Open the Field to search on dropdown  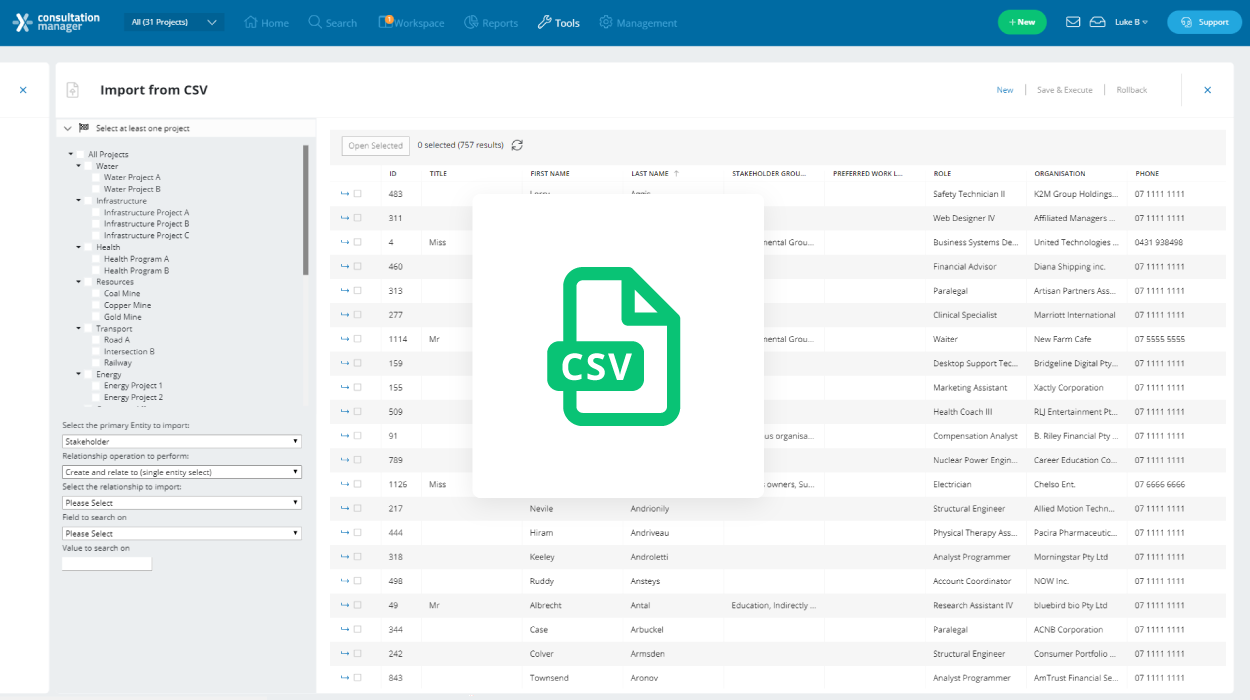(182, 534)
